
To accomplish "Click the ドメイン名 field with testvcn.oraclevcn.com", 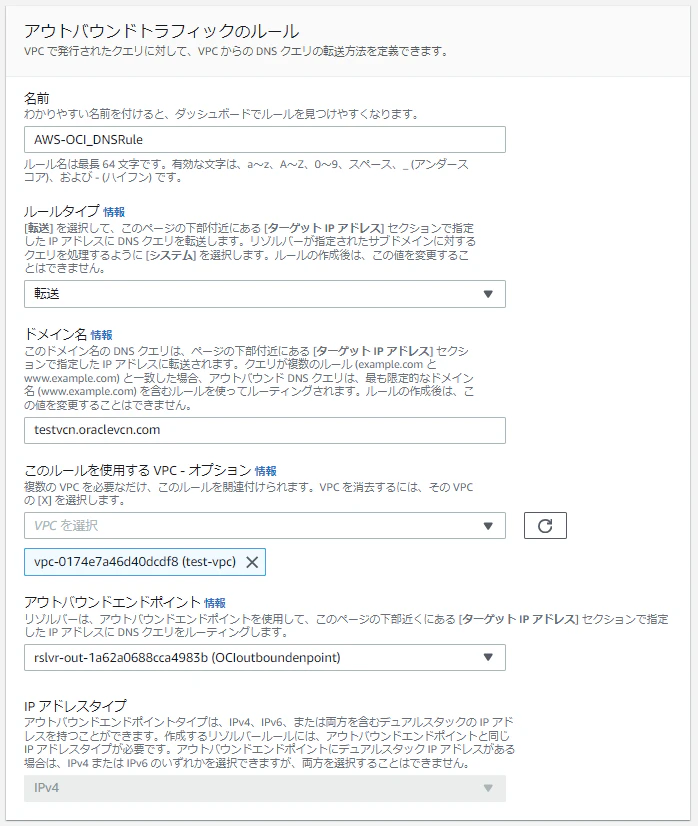I will click(264, 430).
